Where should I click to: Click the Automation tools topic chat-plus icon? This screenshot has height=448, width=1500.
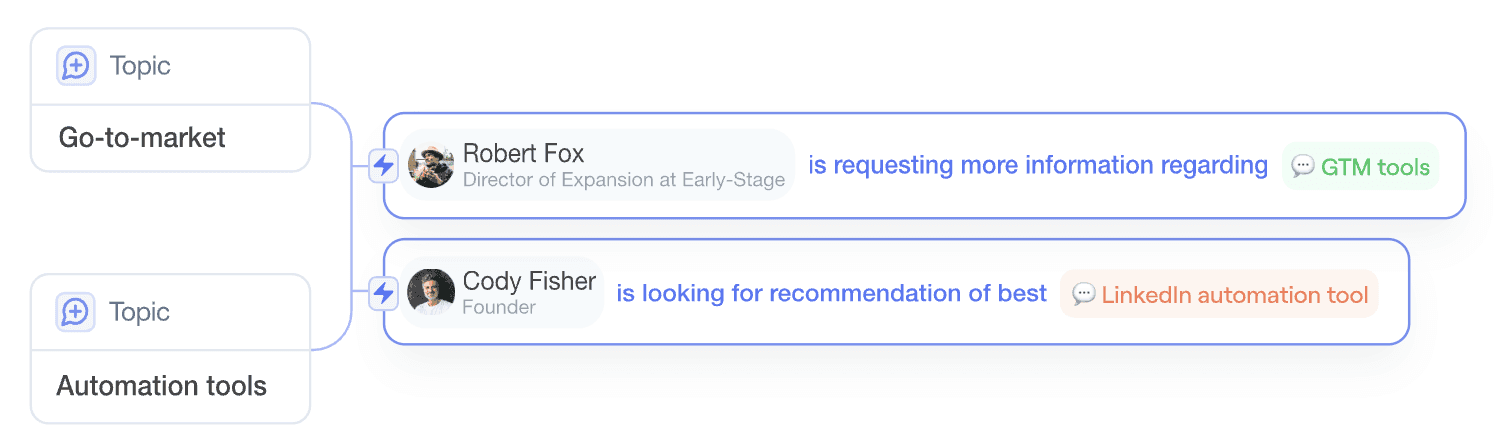click(75, 312)
